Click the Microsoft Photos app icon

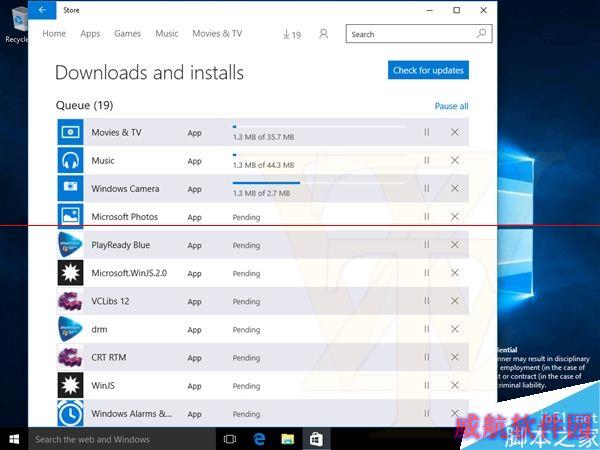(70, 216)
